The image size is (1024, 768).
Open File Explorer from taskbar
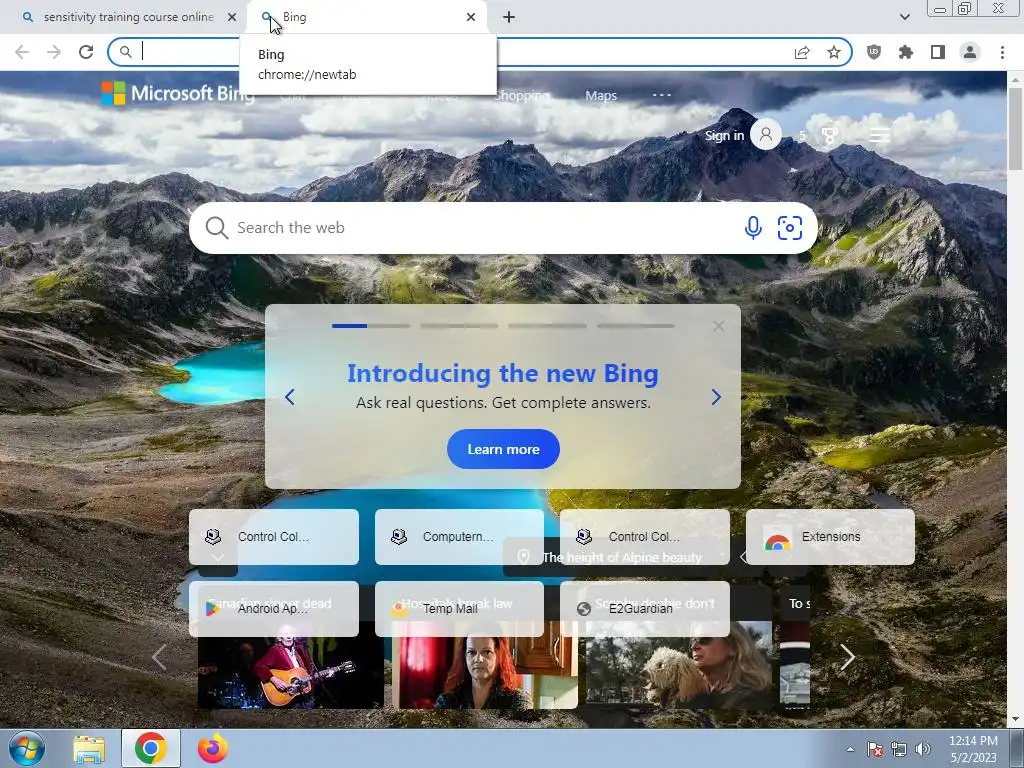tap(89, 748)
